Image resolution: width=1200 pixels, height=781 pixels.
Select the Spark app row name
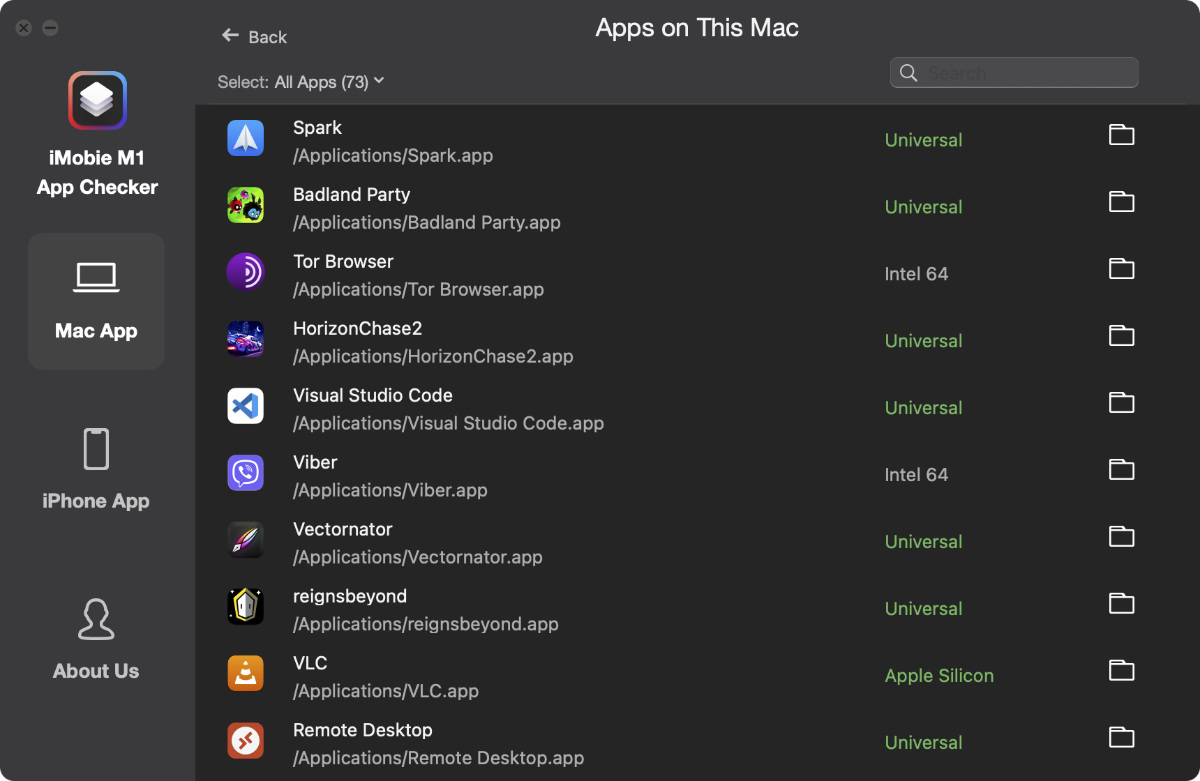(x=317, y=128)
